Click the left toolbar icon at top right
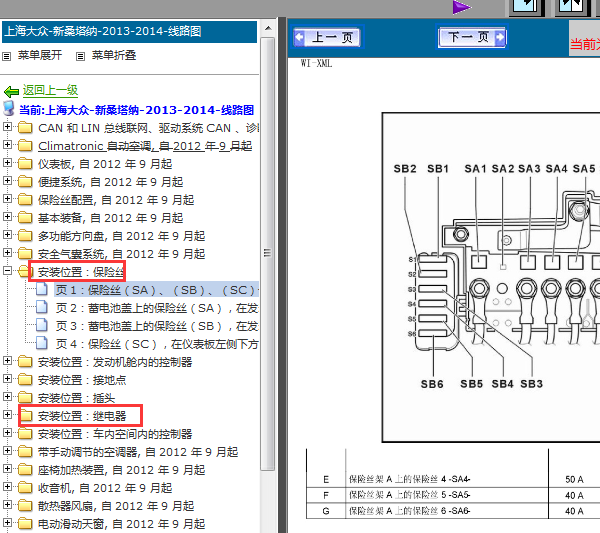The height and width of the screenshot is (533, 600). point(526,7)
